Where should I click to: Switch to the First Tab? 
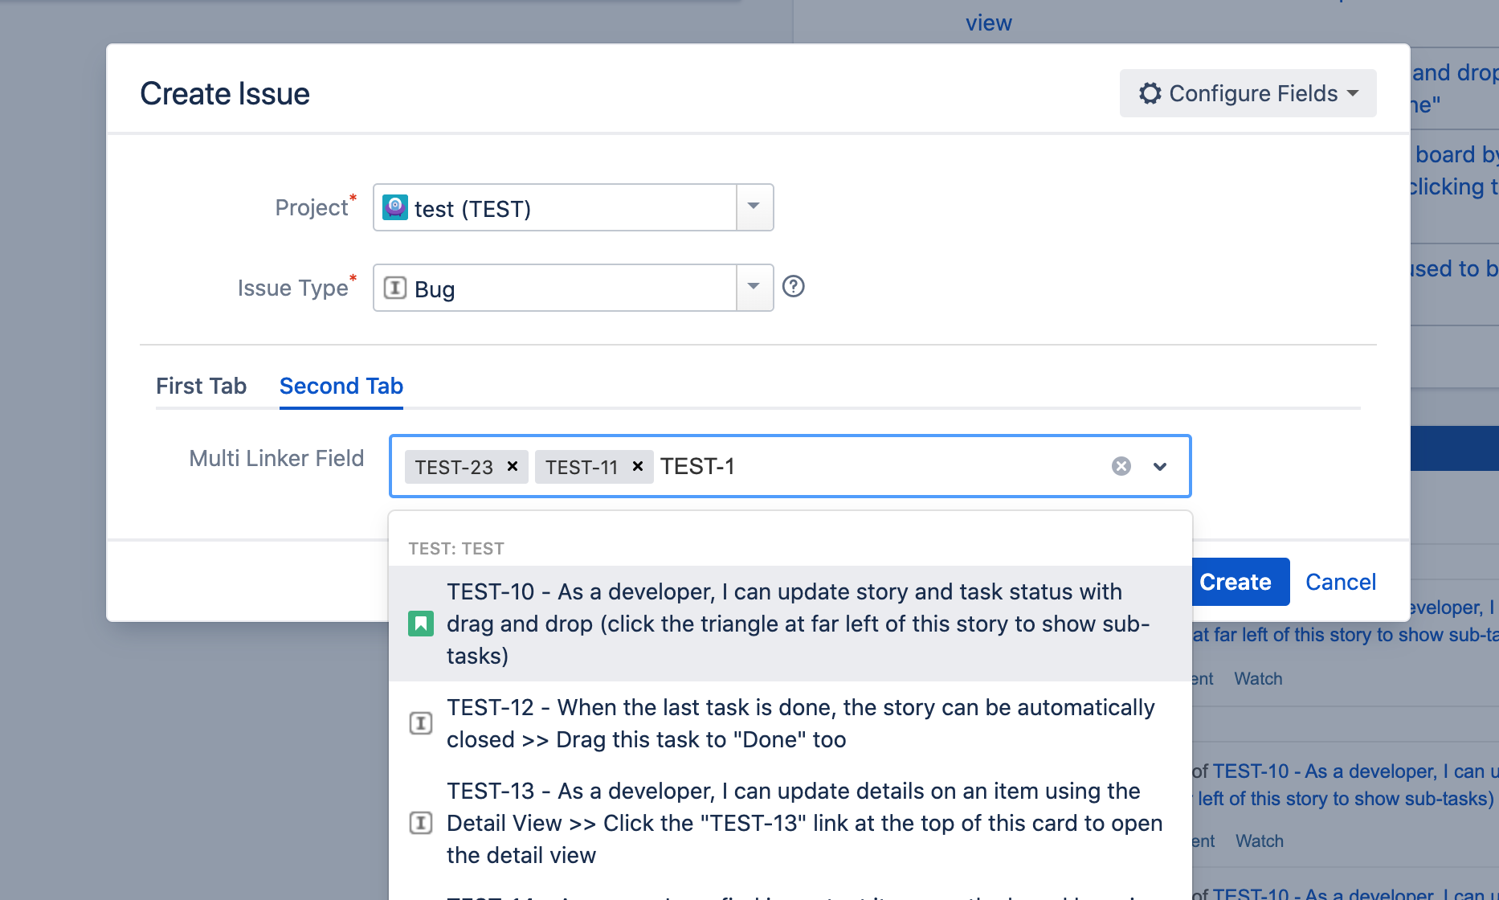201,386
